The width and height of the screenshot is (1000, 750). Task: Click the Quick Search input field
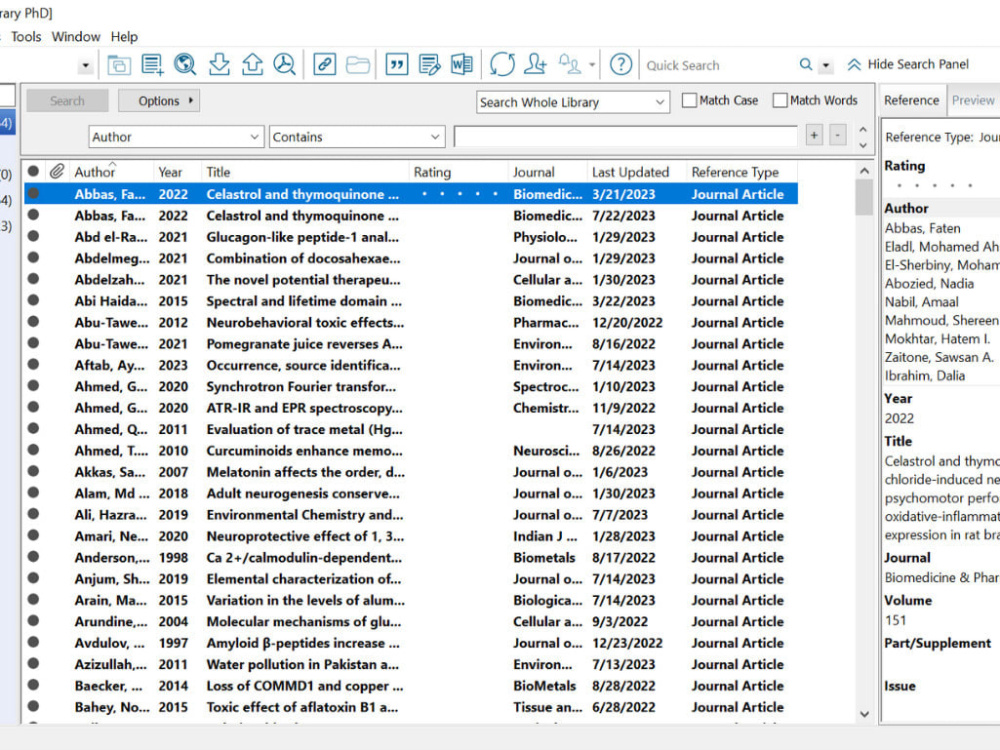coord(718,65)
